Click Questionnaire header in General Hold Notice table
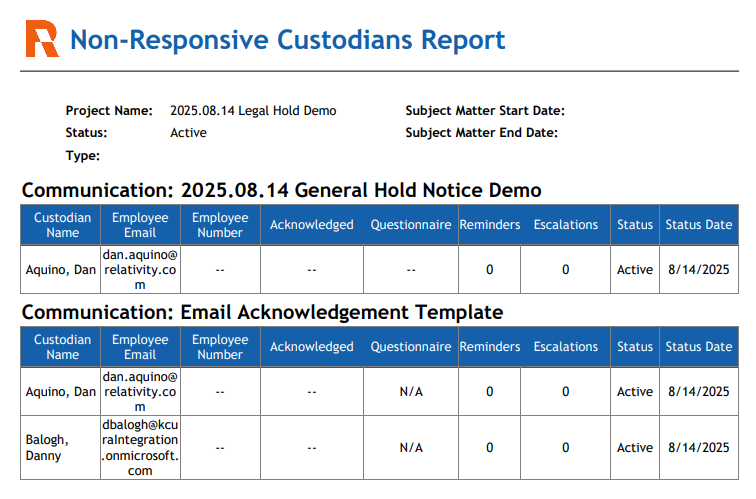The width and height of the screenshot is (756, 499). pyautogui.click(x=411, y=225)
